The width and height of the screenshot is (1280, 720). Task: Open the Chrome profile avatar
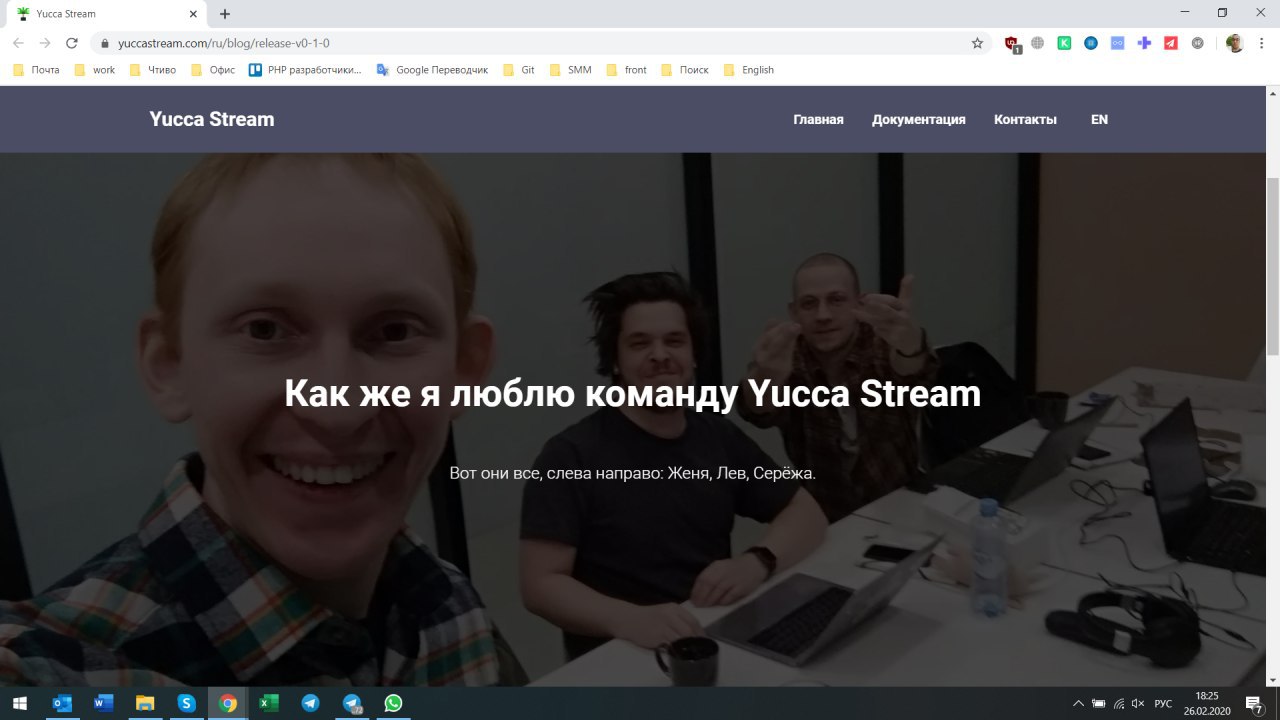point(1235,43)
